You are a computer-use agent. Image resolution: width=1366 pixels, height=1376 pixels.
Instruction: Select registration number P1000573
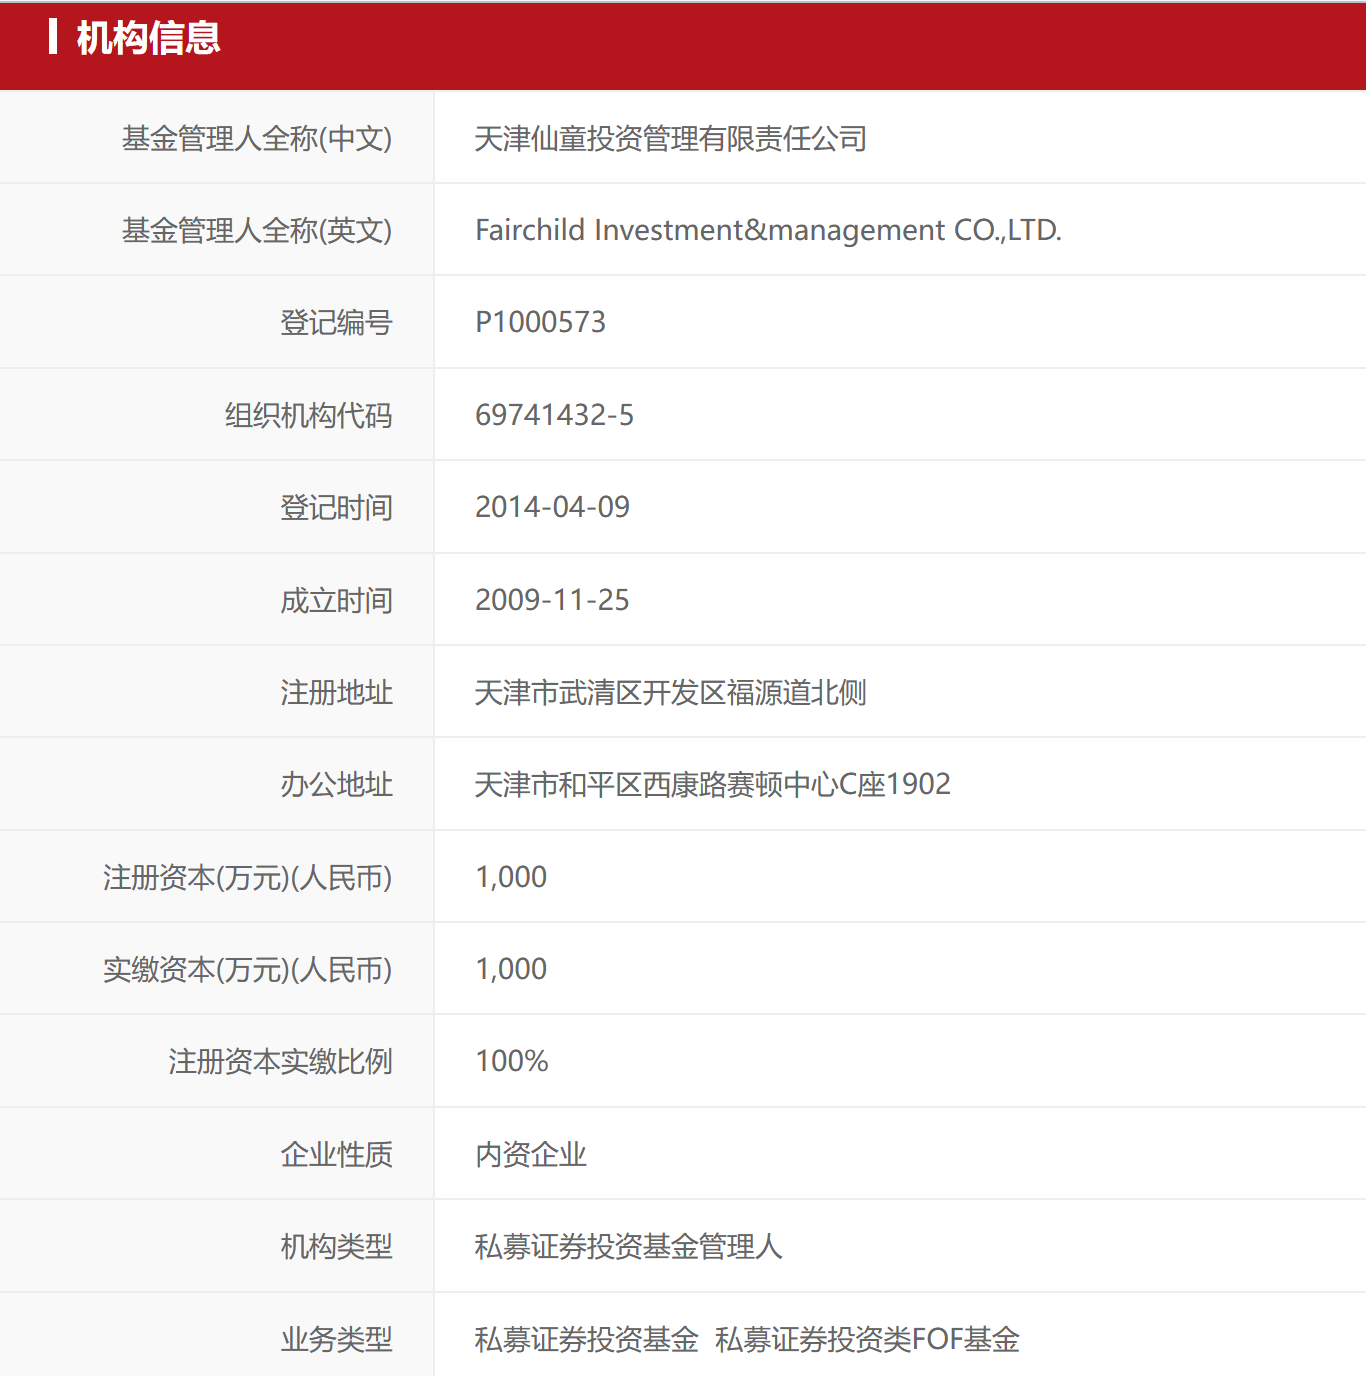540,322
